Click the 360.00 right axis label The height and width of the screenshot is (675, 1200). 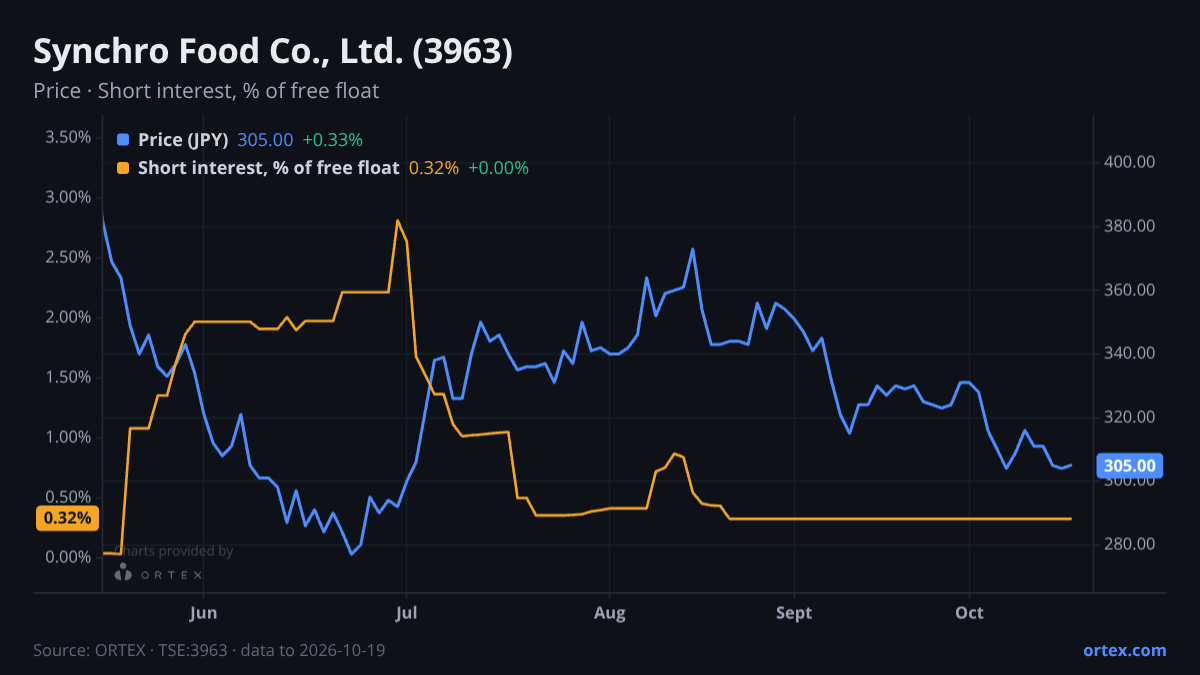[x=1130, y=290]
